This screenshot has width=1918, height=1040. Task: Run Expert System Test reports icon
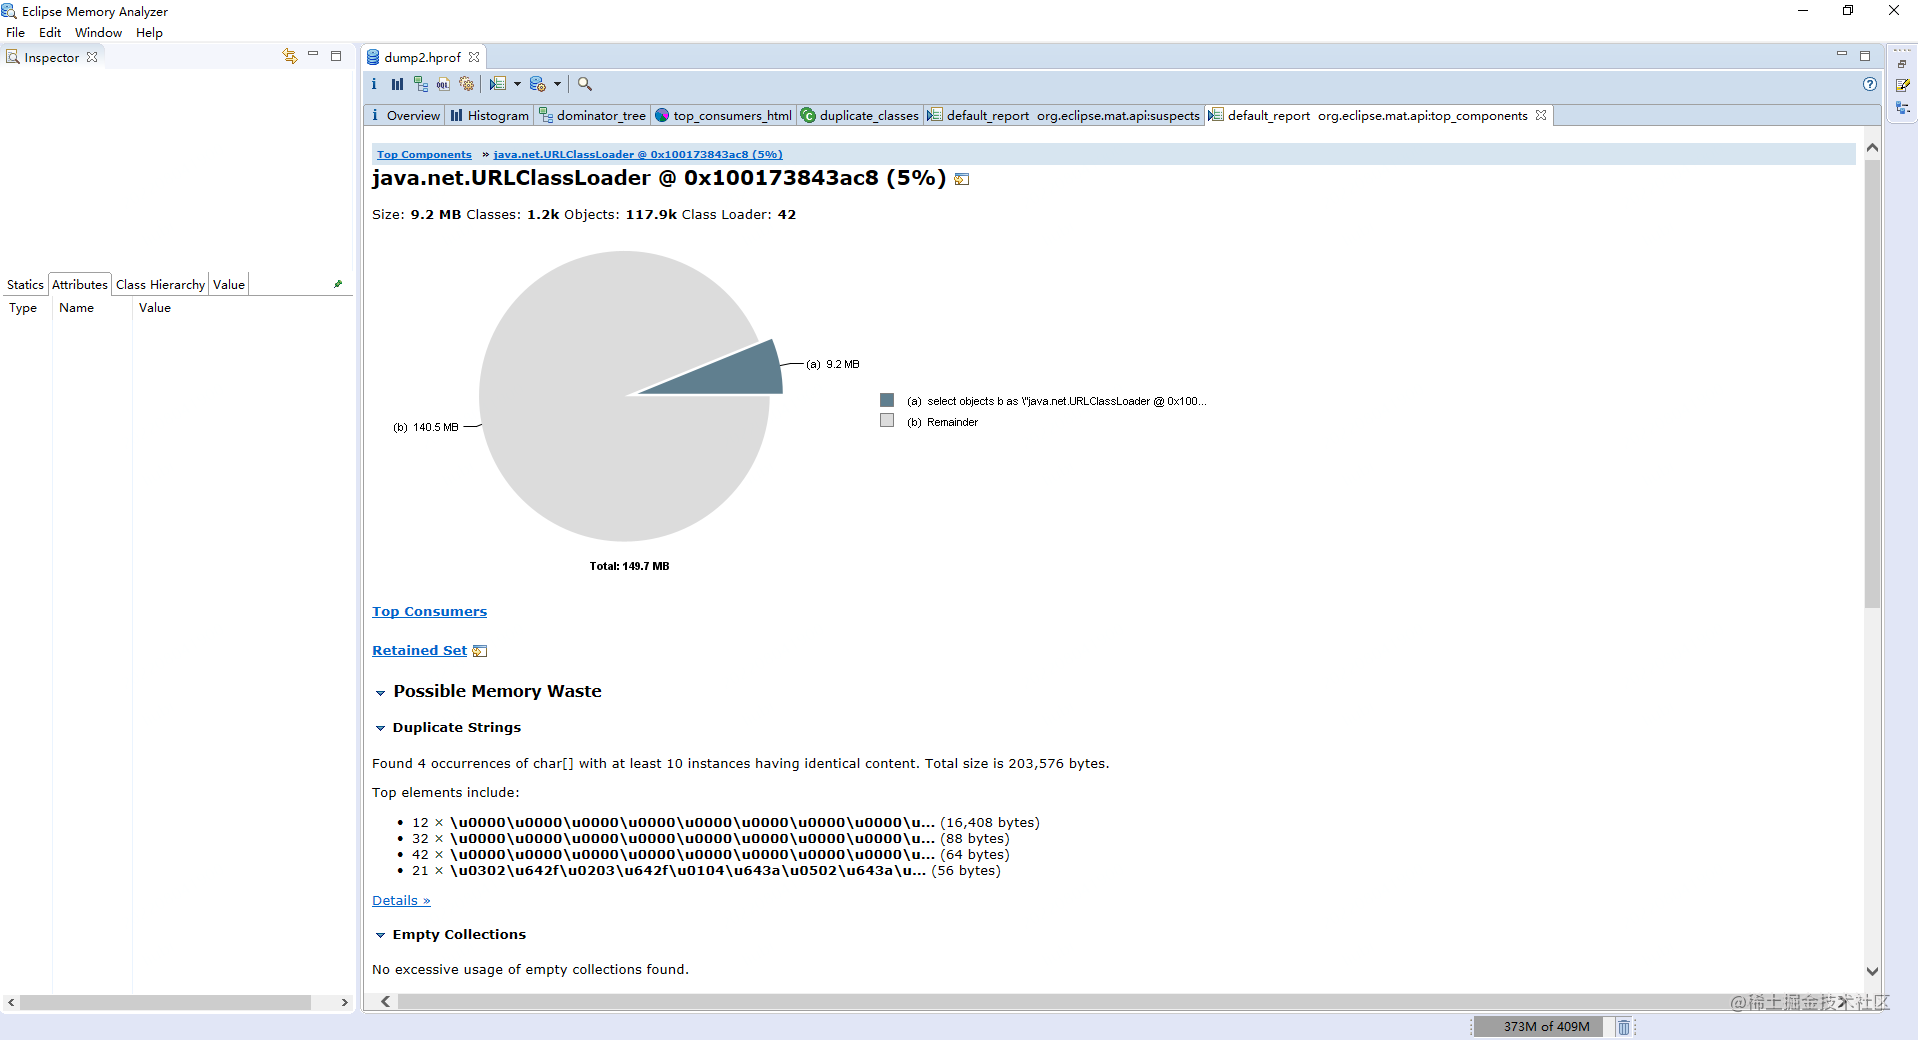coord(497,84)
